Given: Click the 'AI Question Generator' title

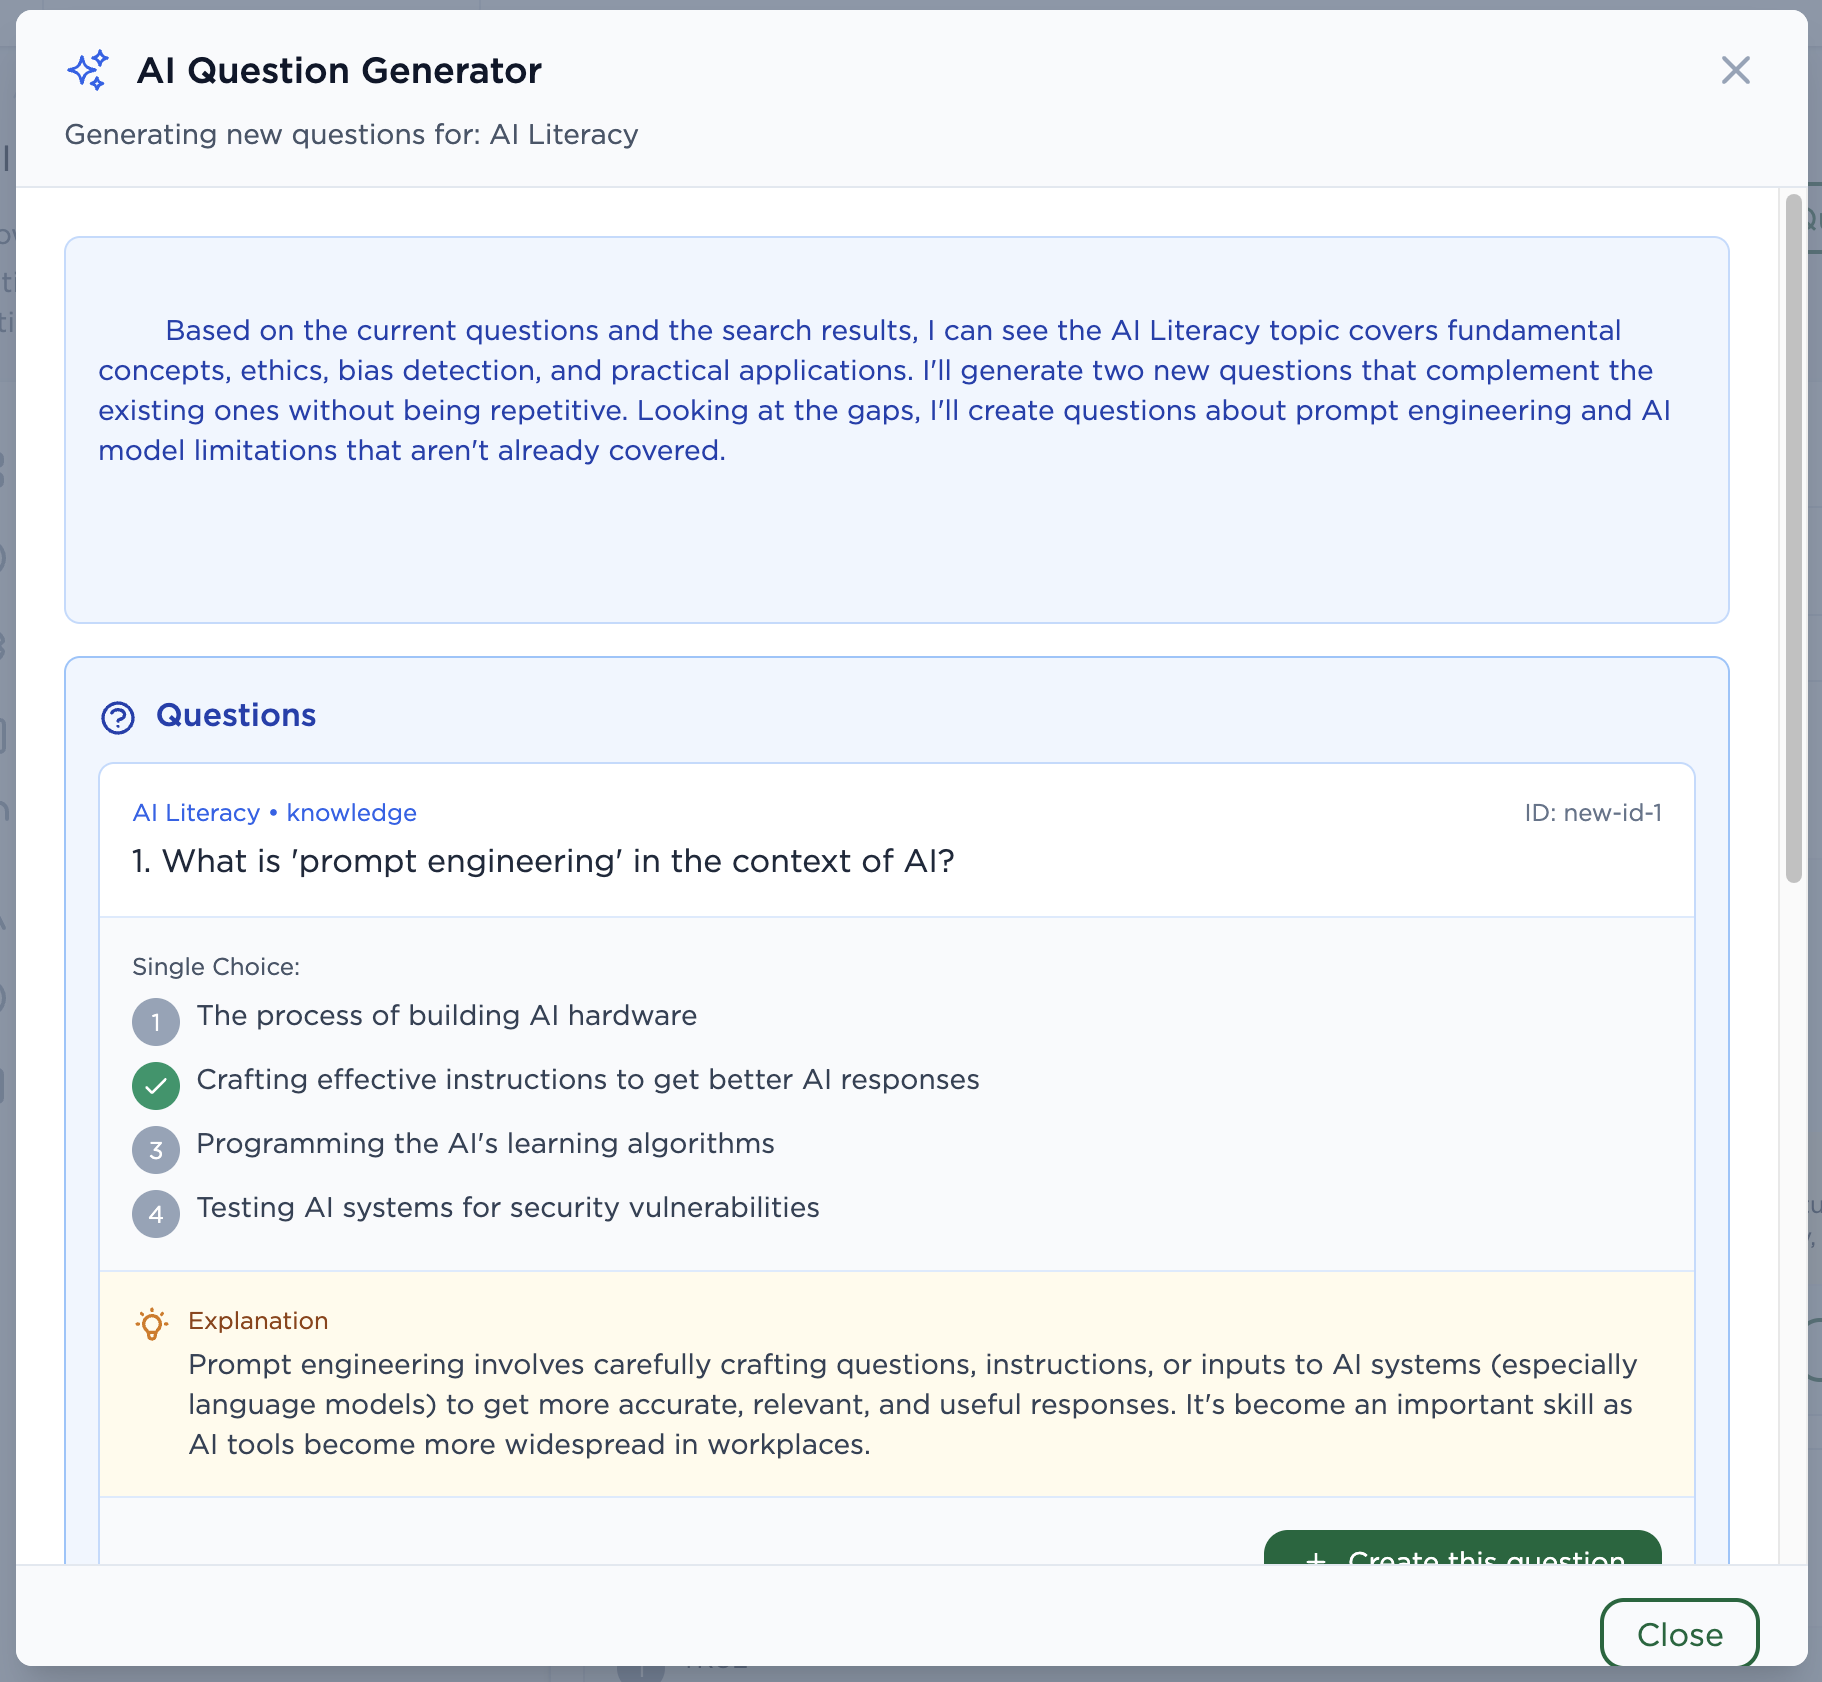Looking at the screenshot, I should point(339,71).
